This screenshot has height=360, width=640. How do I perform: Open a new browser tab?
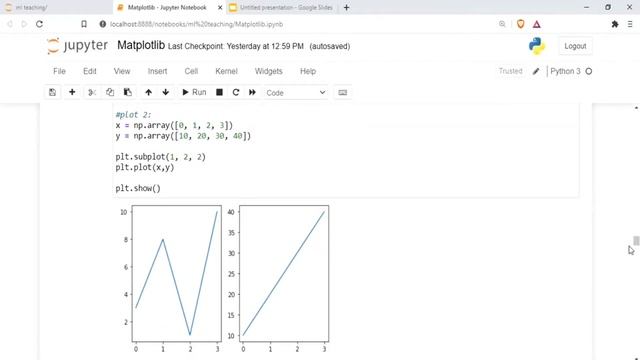[x=347, y=7]
